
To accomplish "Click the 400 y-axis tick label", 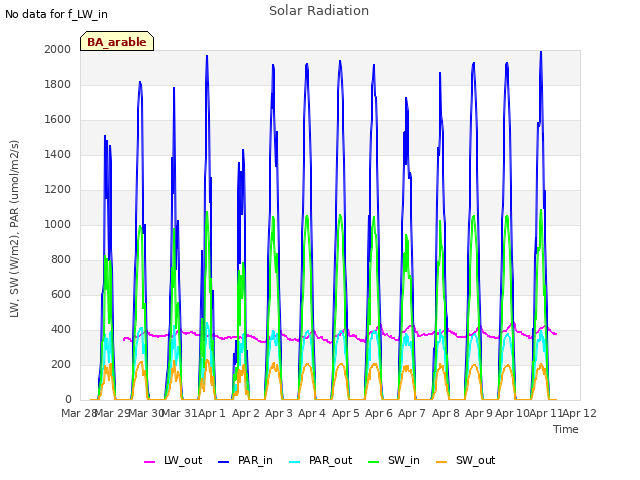I will pos(61,330).
